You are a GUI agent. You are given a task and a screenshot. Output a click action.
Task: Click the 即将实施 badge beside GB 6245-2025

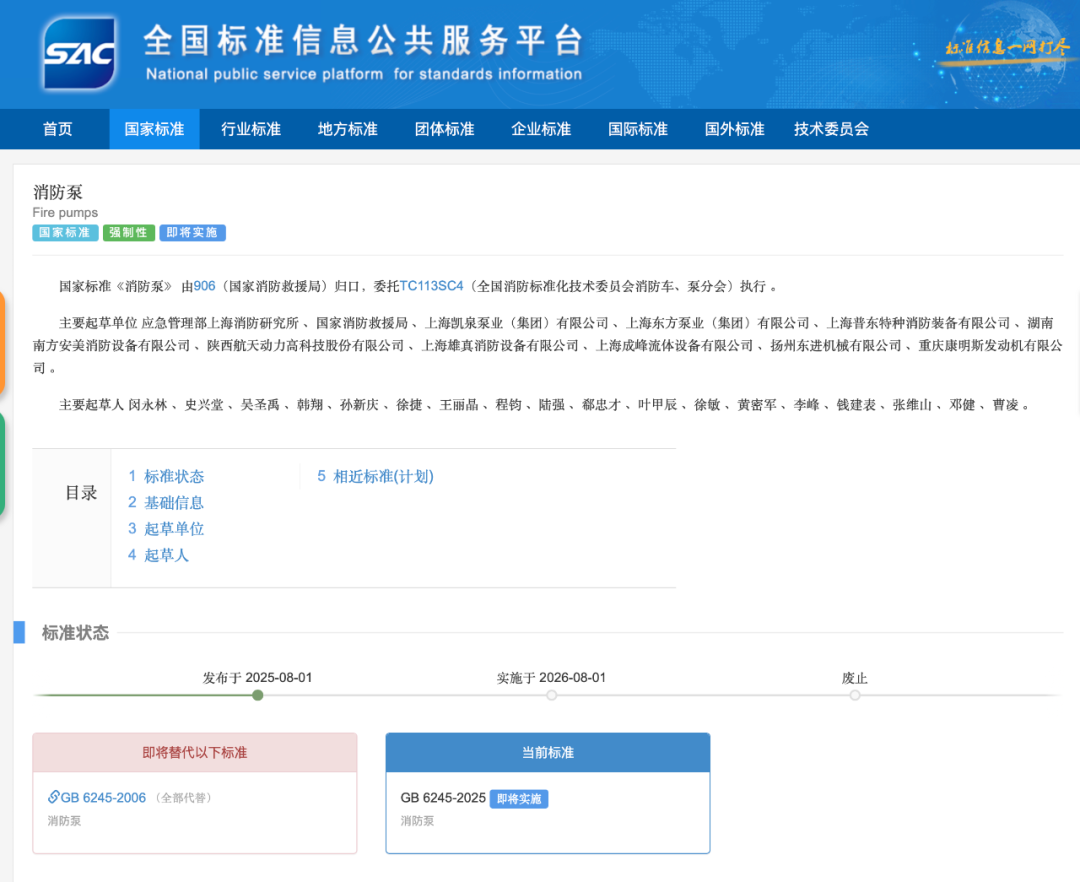(x=519, y=798)
